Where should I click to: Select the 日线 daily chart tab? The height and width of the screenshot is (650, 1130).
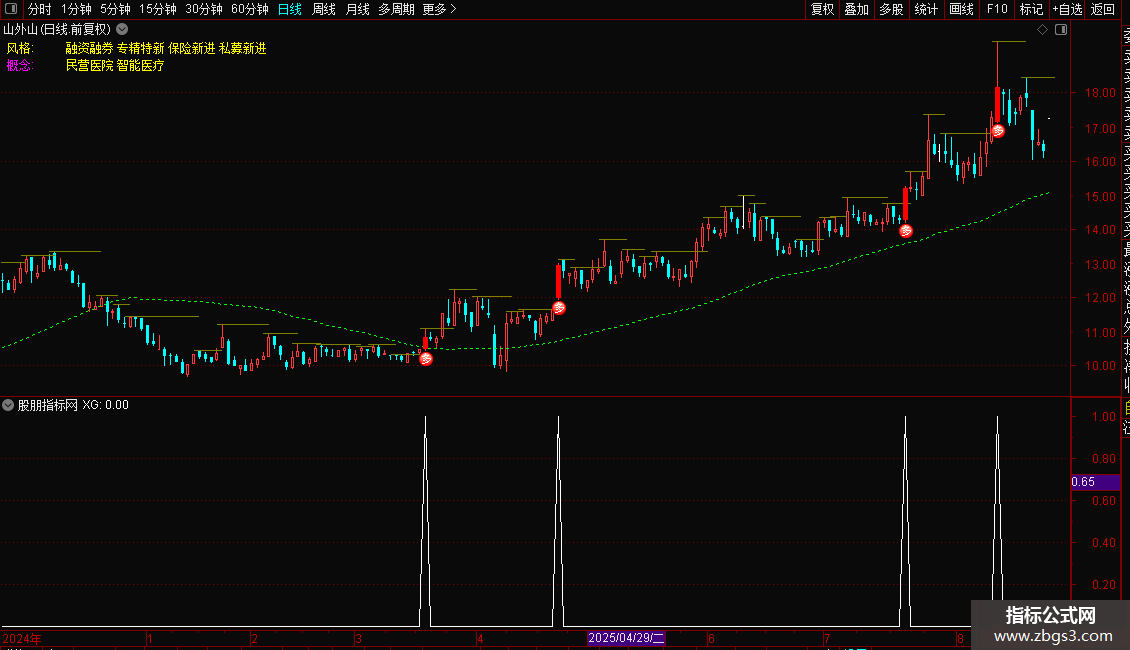tap(290, 9)
